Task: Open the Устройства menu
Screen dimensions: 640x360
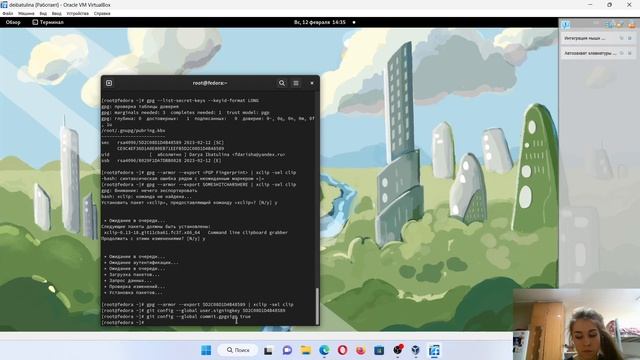Action: click(78, 13)
